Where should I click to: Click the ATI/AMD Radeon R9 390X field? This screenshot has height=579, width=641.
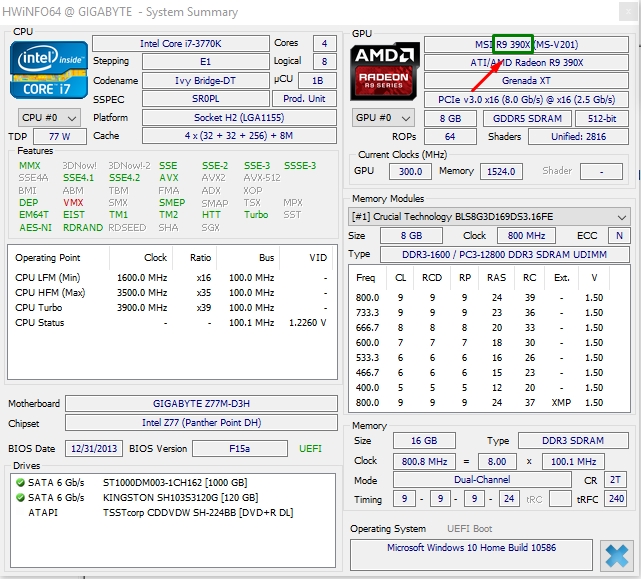click(526, 63)
